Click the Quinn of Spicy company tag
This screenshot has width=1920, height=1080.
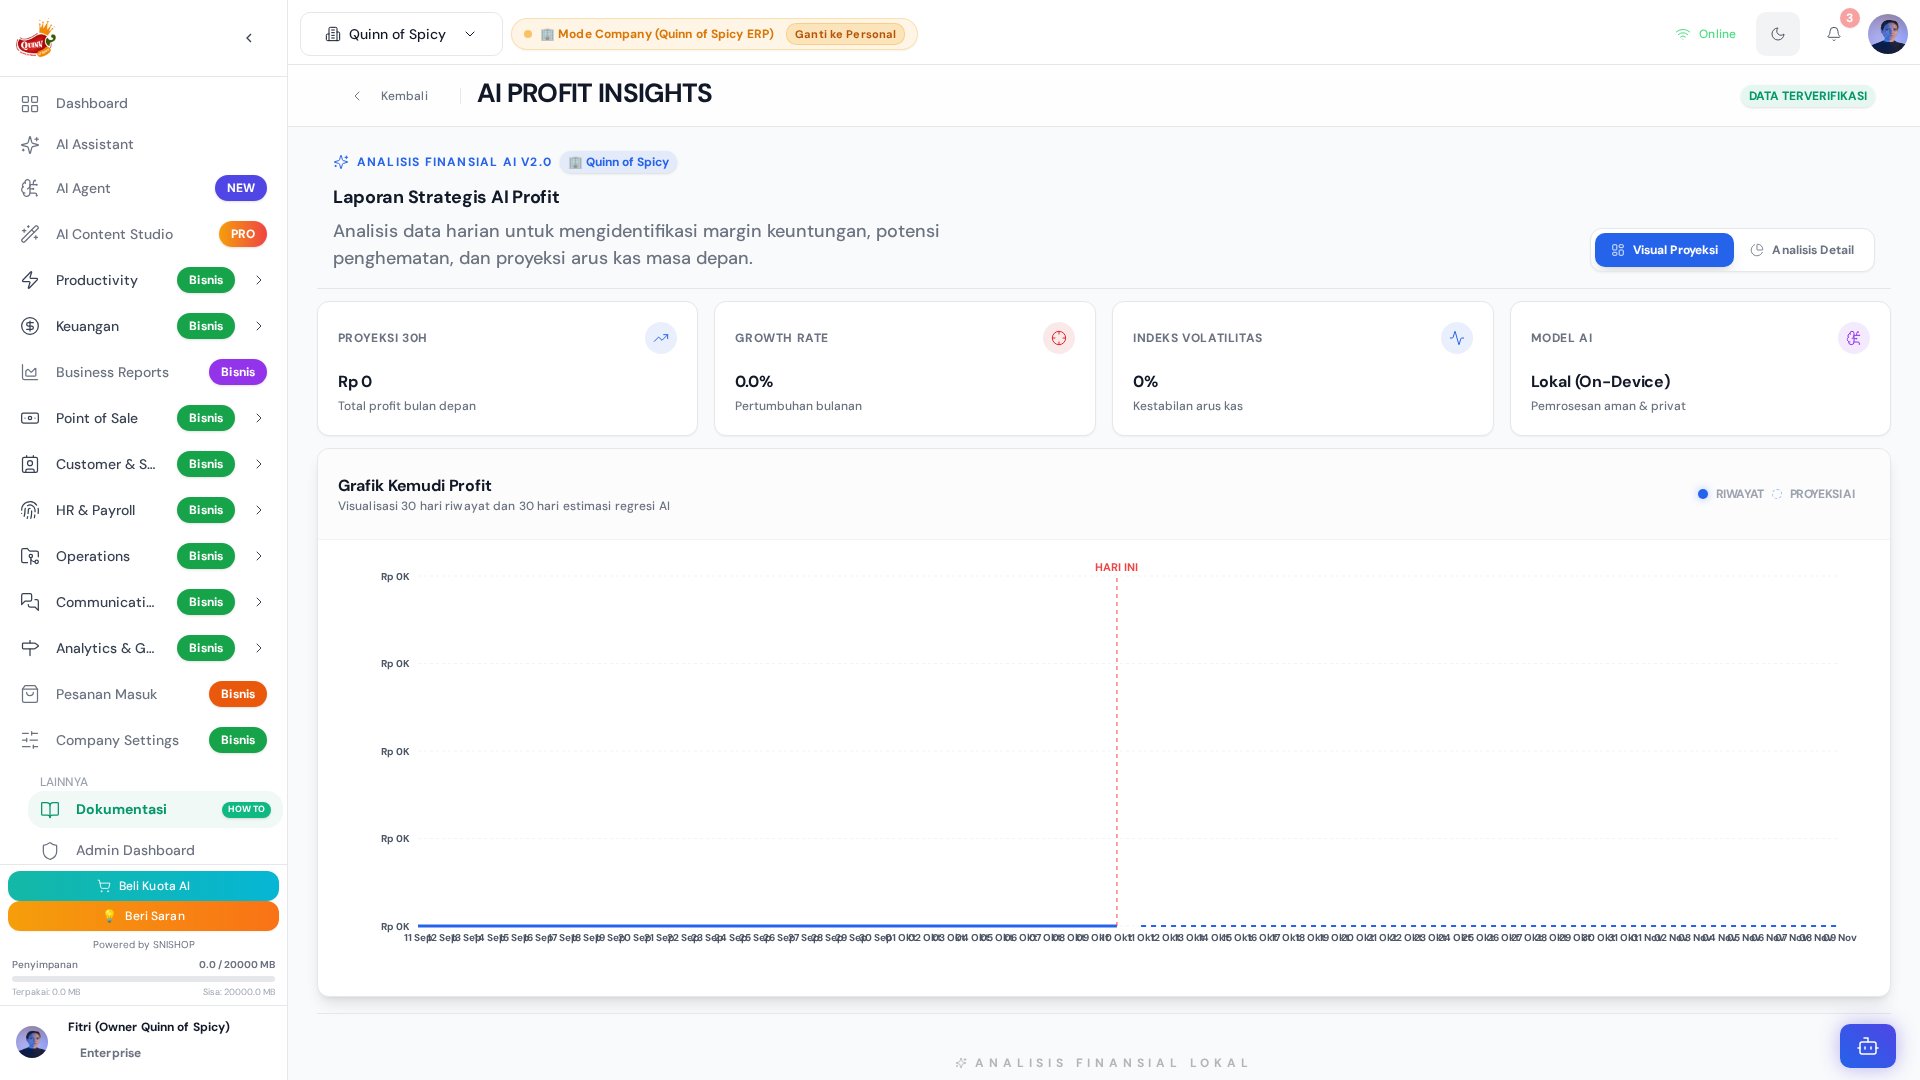[x=618, y=162]
